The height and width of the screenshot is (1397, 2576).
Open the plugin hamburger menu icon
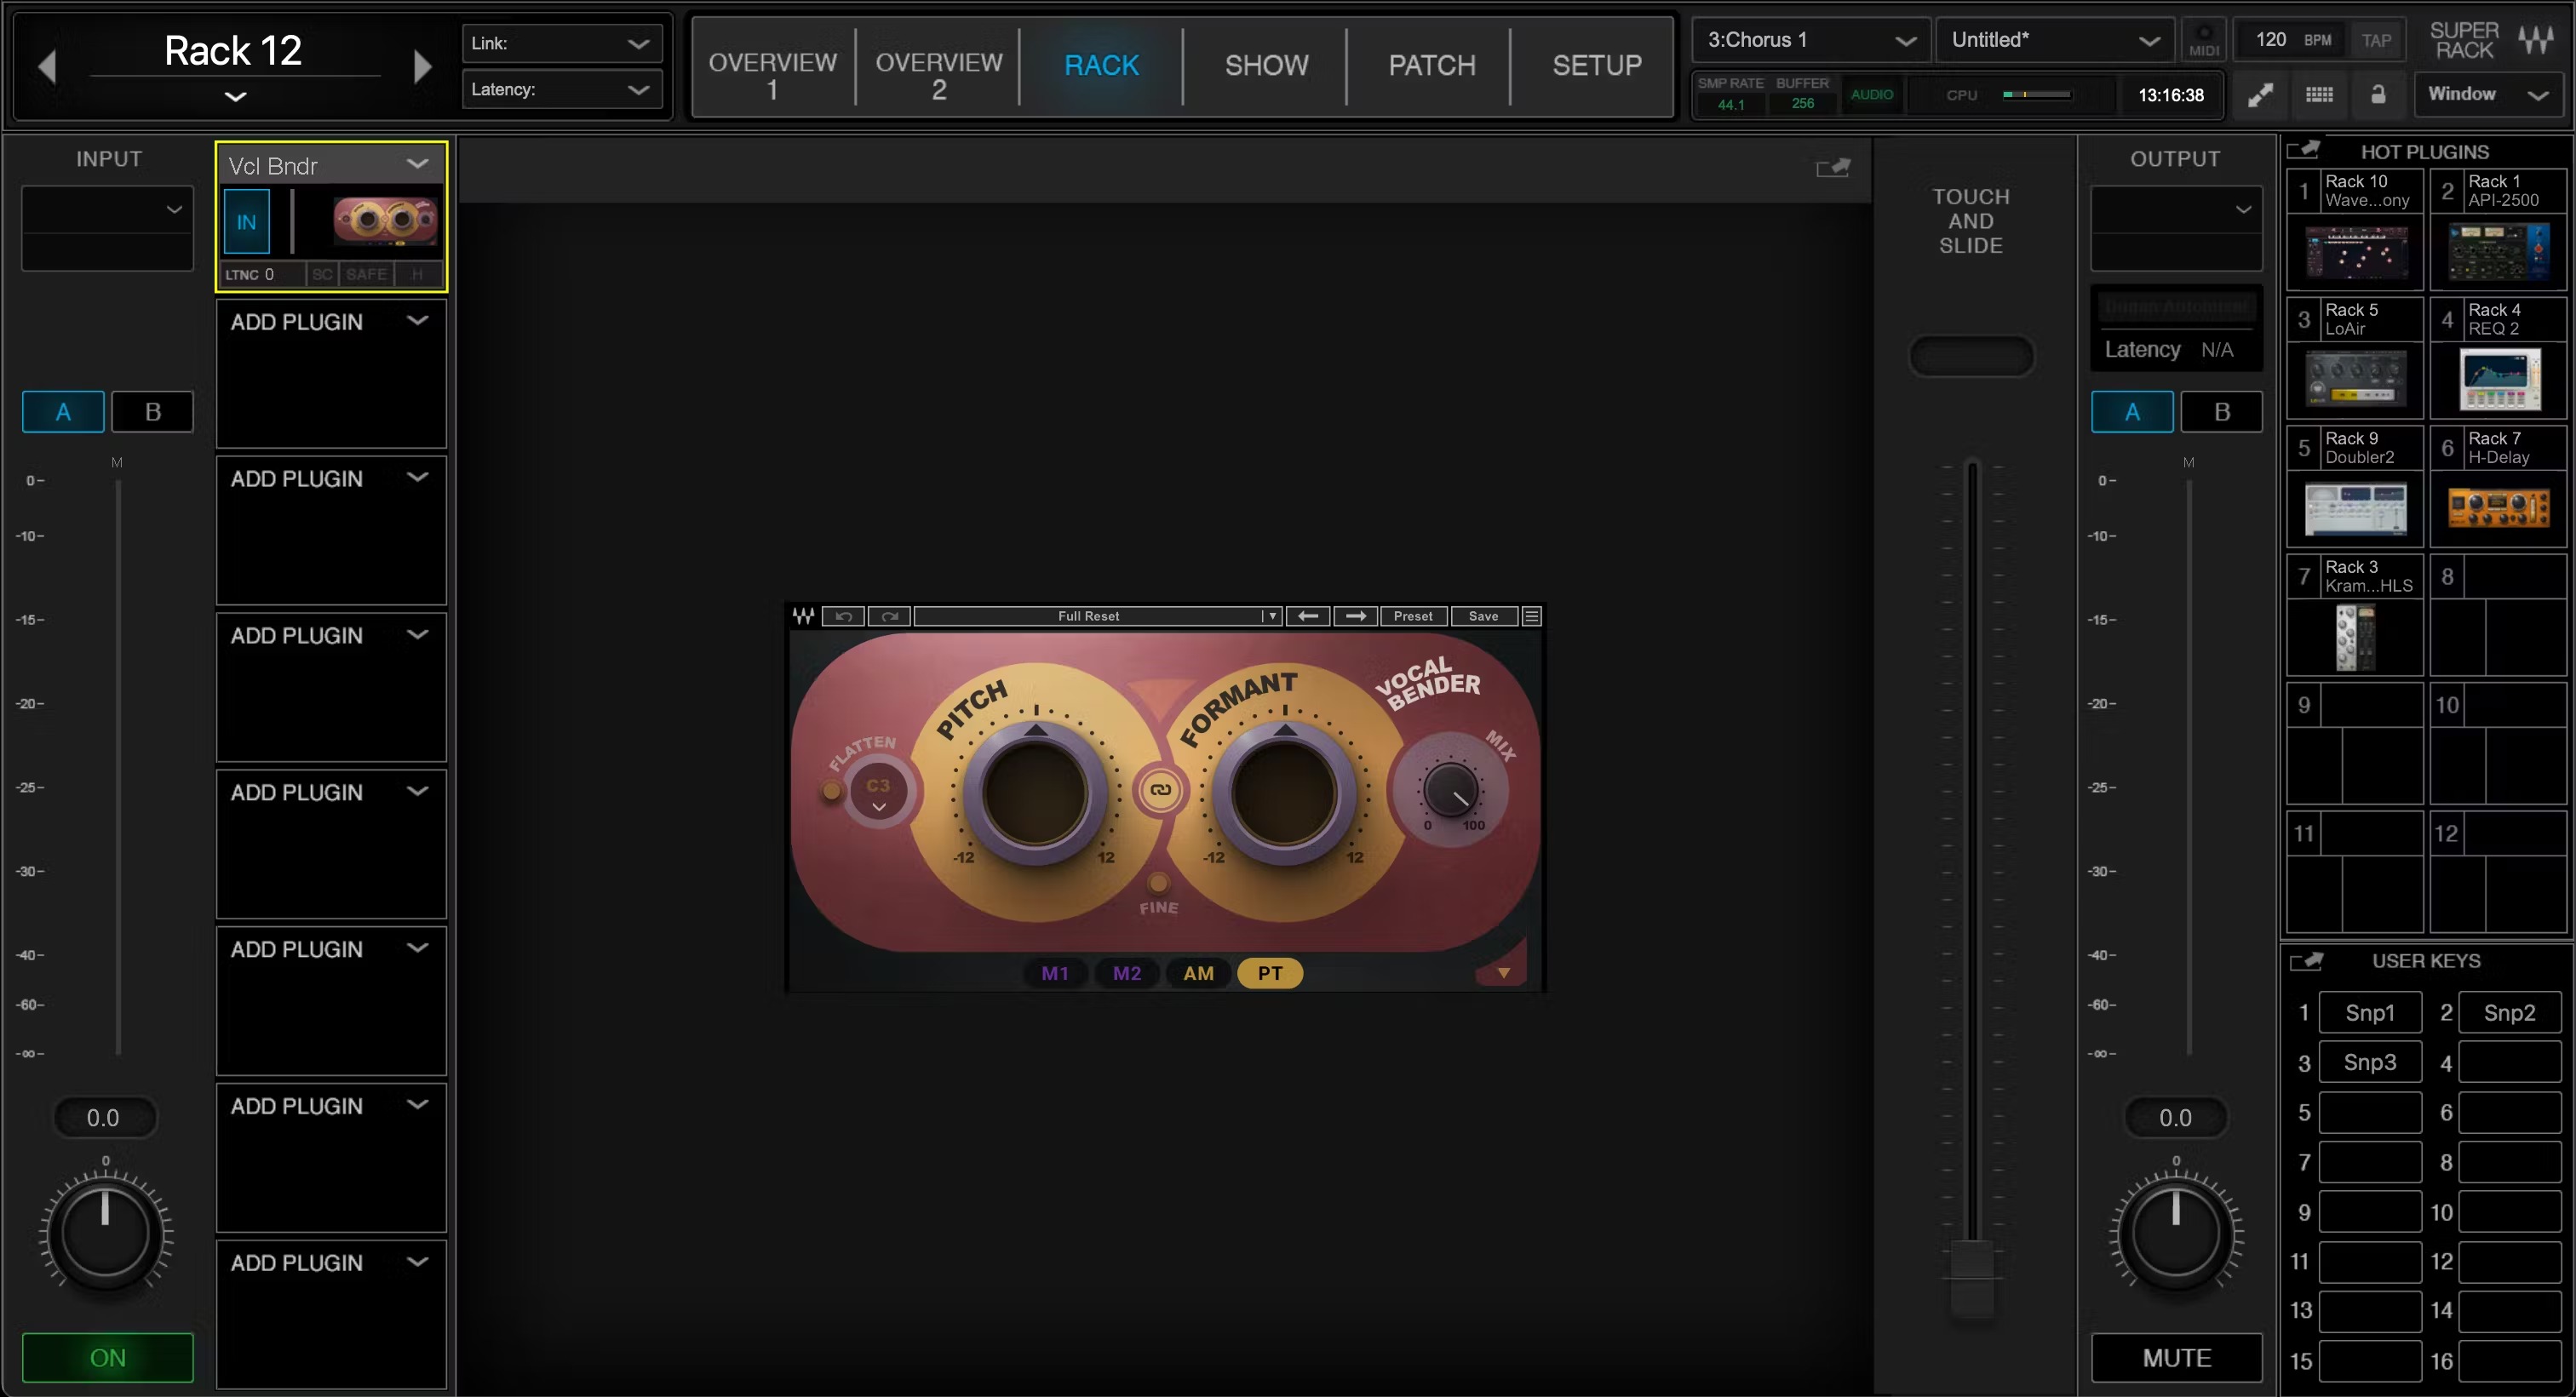pyautogui.click(x=1531, y=616)
